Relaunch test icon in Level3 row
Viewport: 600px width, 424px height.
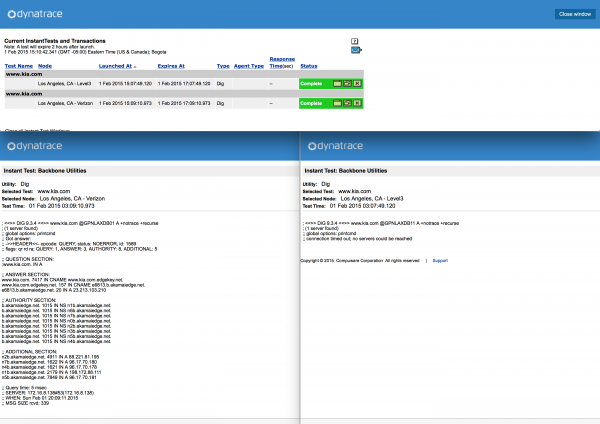[347, 83]
